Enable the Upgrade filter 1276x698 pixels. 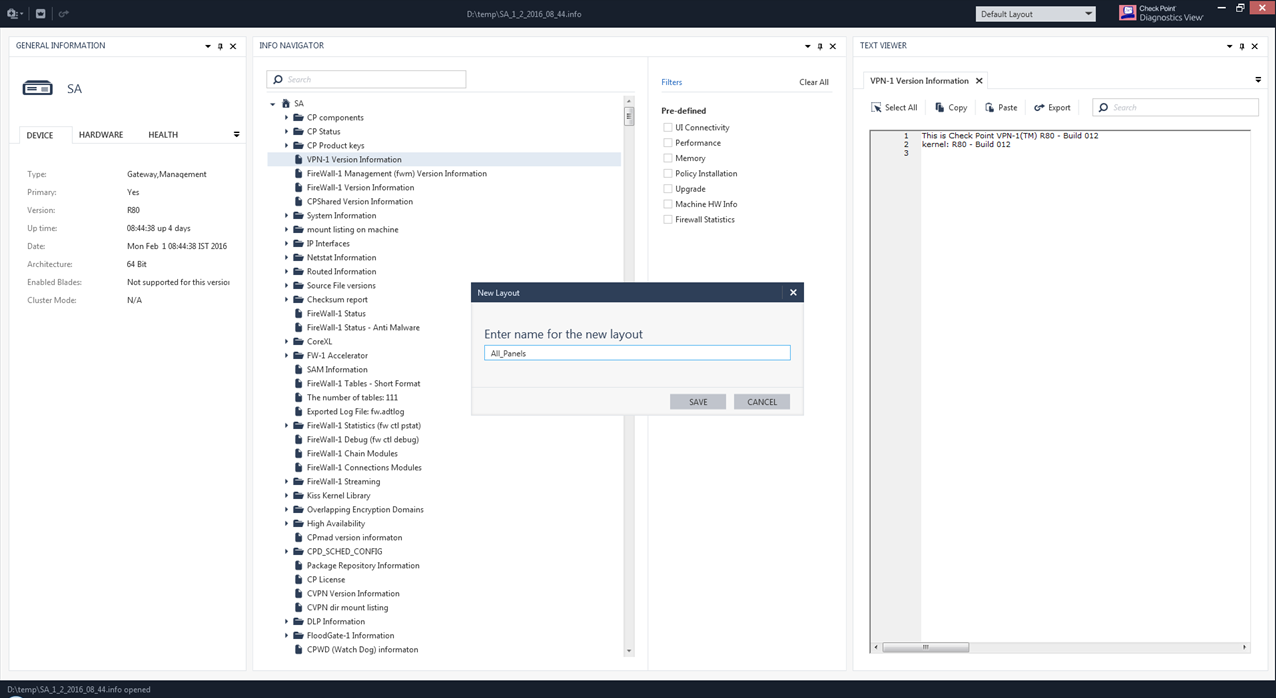(667, 189)
